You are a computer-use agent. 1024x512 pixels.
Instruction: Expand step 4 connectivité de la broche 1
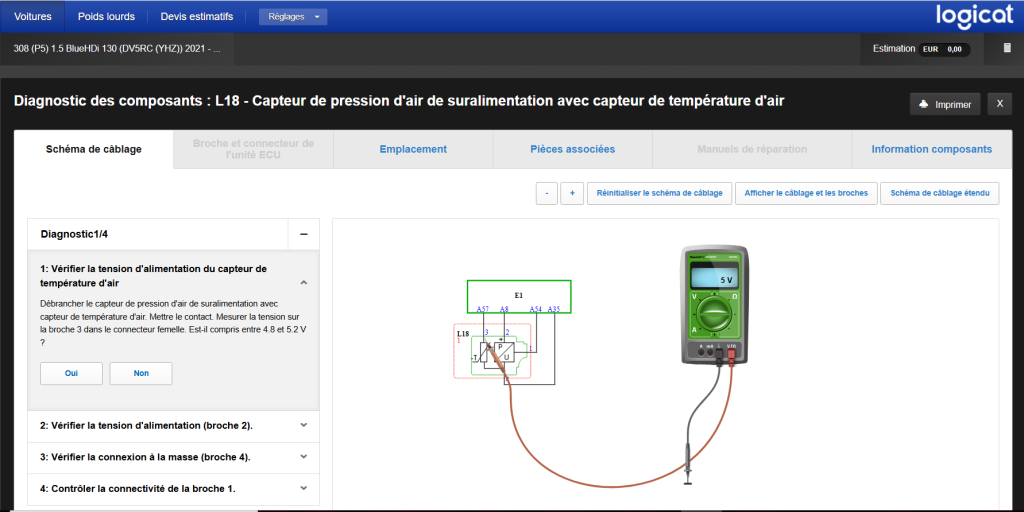(173, 489)
